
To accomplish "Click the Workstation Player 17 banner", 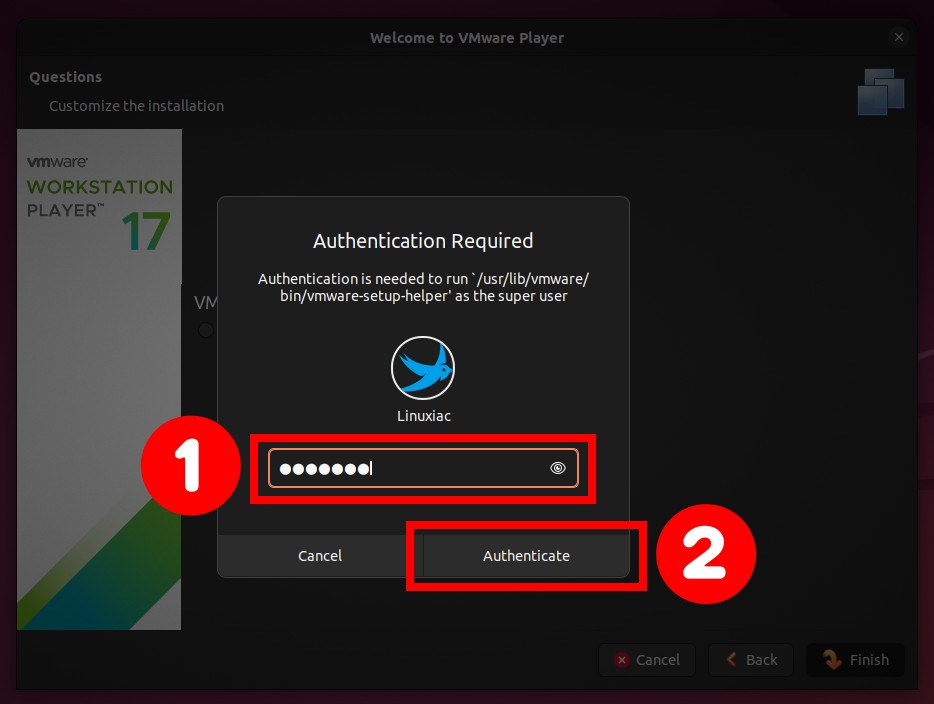I will pos(99,379).
